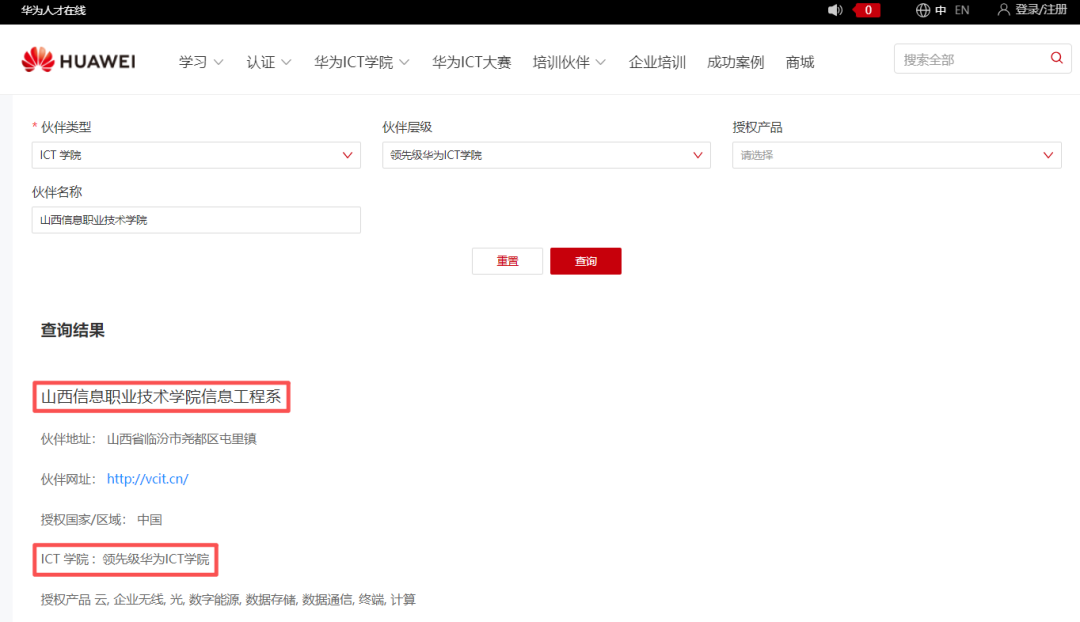Switch to the 商城 section

[x=799, y=62]
